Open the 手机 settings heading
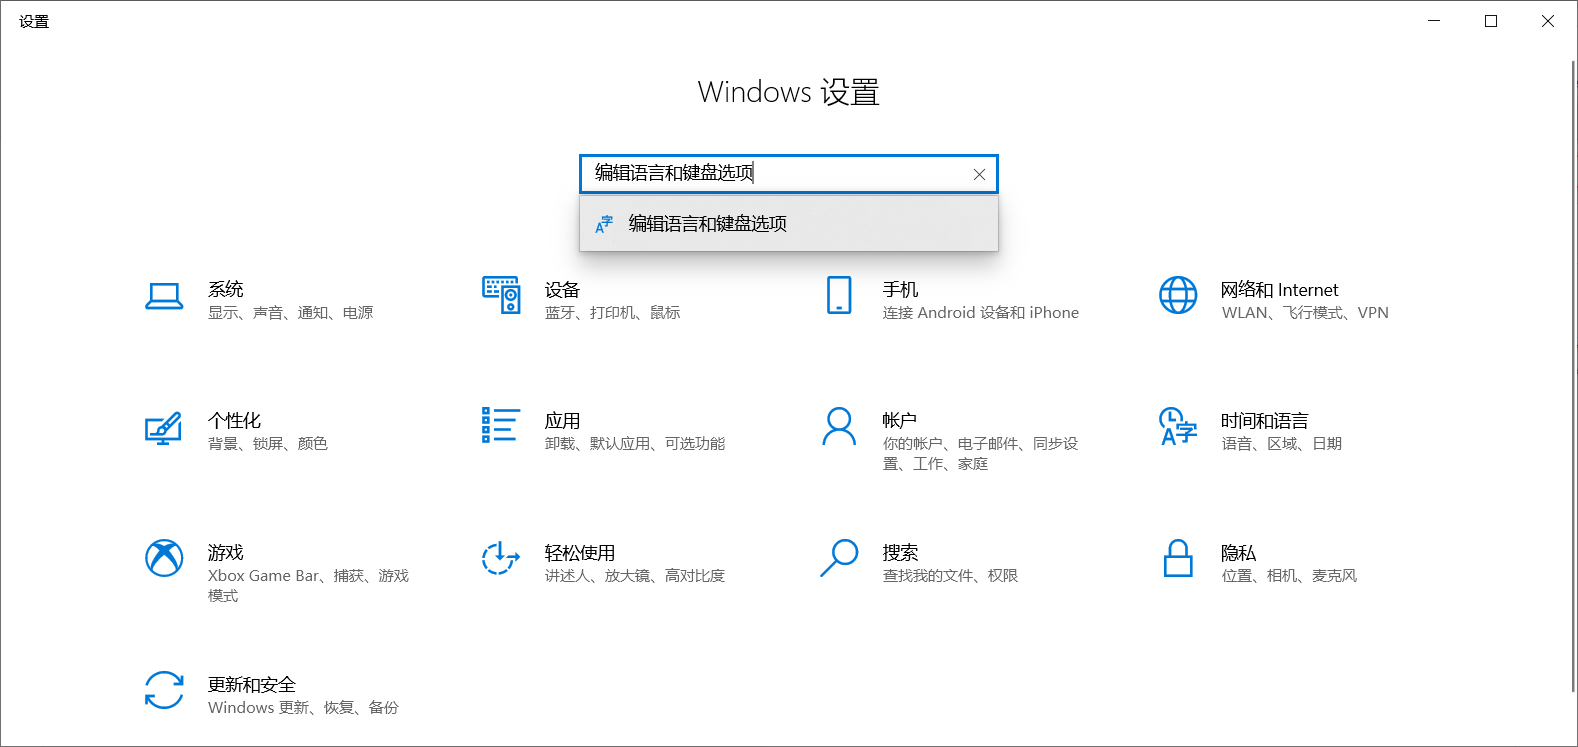 pos(900,289)
